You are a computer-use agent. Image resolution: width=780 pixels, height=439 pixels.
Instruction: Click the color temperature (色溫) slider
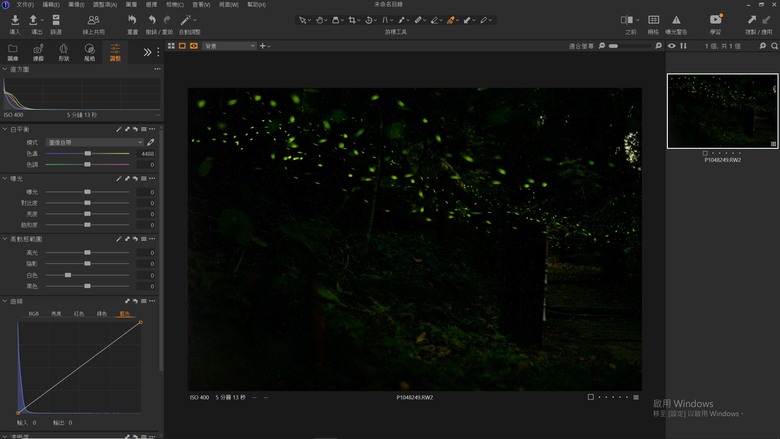tap(88, 154)
